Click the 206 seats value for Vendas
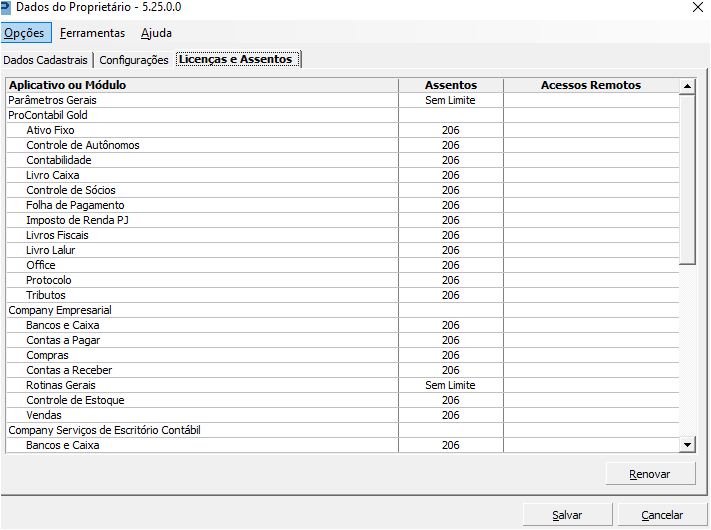Image resolution: width=711 pixels, height=530 pixels. click(x=451, y=415)
